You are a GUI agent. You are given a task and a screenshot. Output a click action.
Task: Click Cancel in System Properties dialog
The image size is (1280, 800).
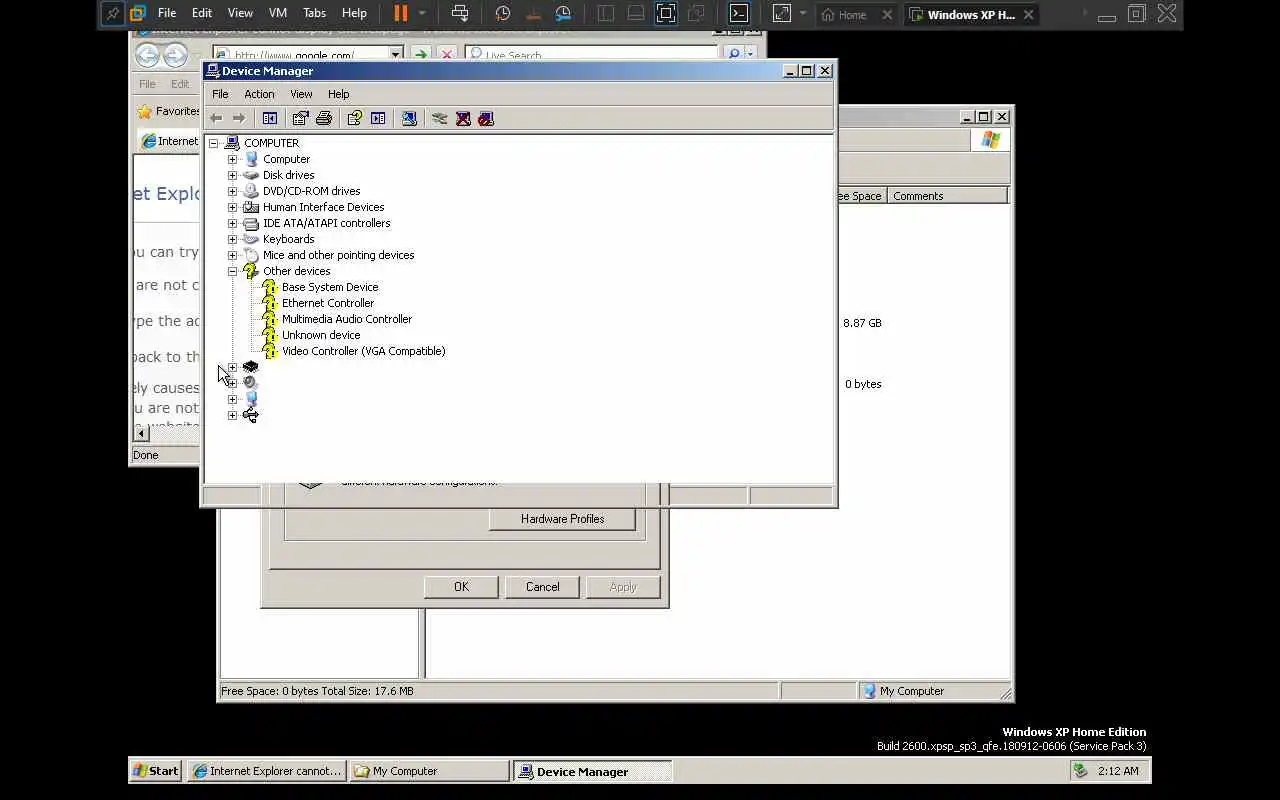click(543, 587)
